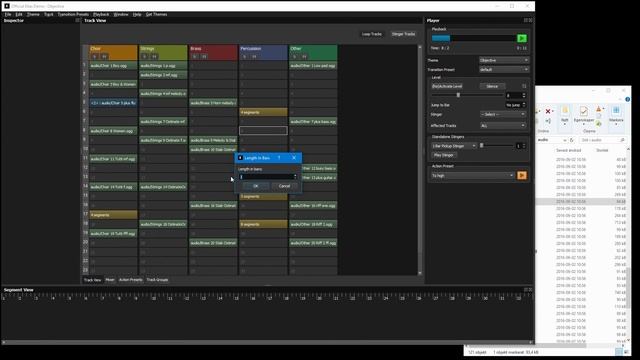Screen dimensions: 640x360
Task: Click the Stinger Tracks button
Action: tap(403, 34)
